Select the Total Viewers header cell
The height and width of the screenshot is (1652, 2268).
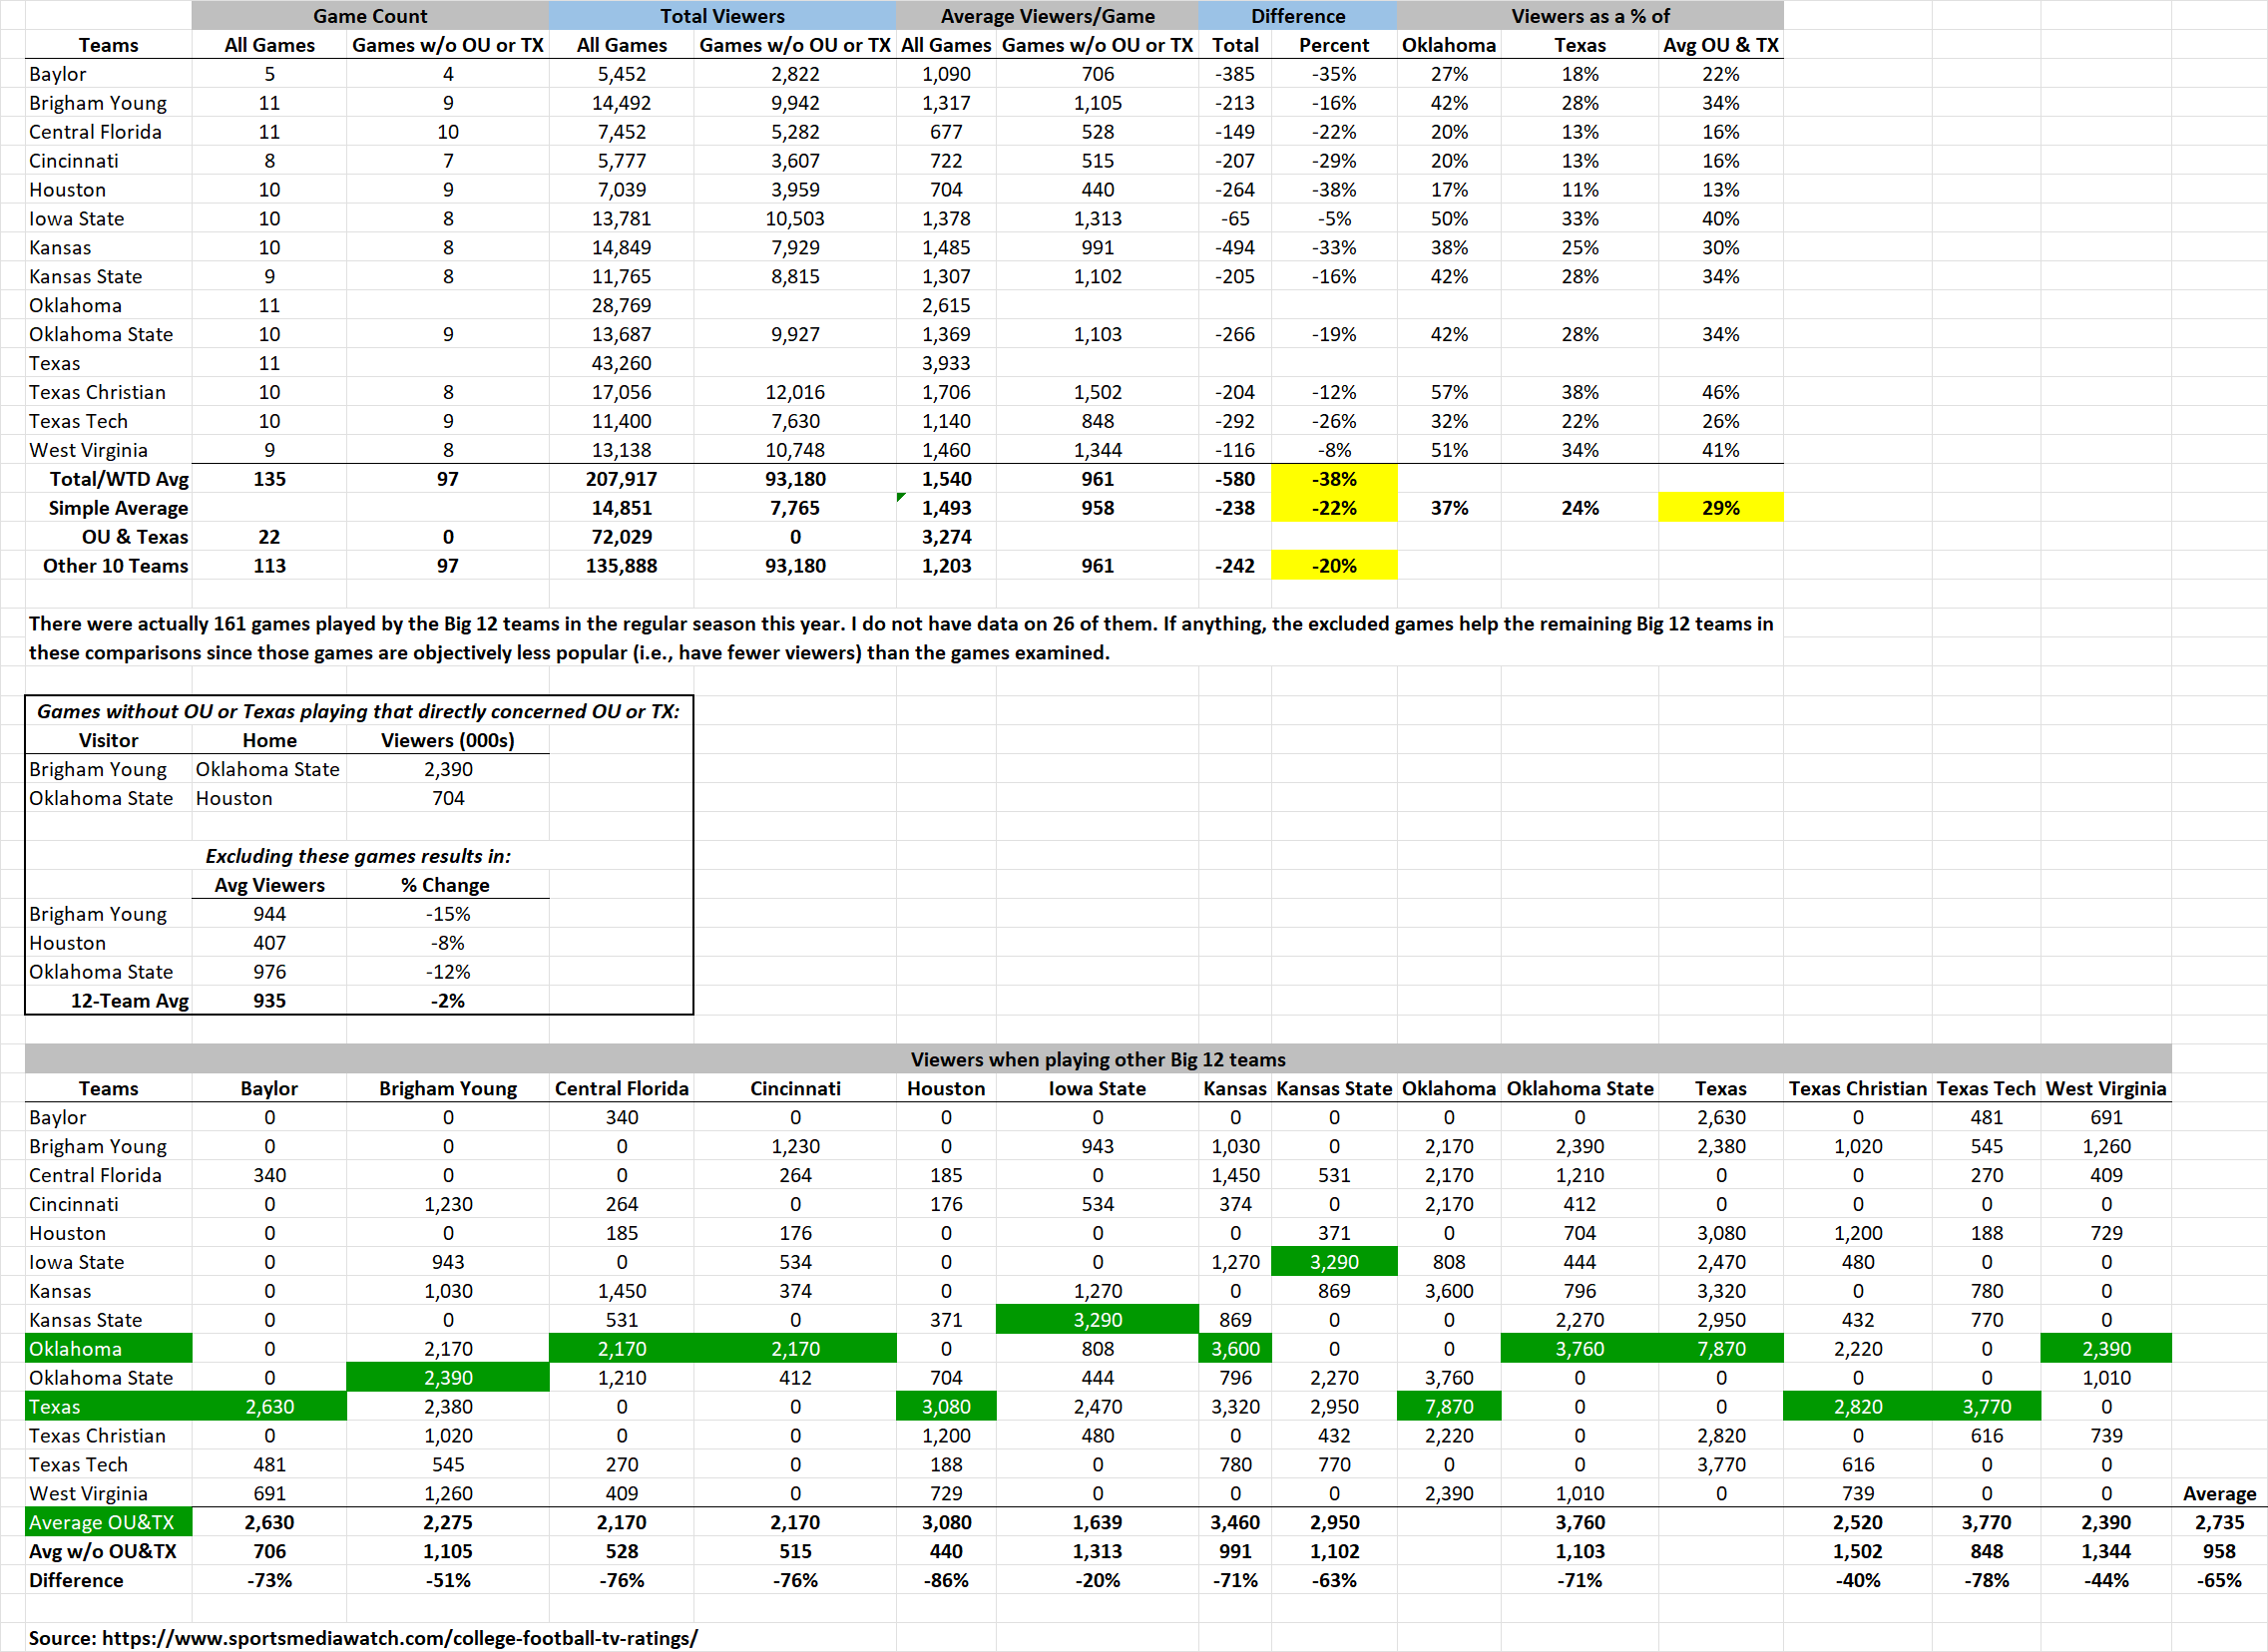coord(722,16)
